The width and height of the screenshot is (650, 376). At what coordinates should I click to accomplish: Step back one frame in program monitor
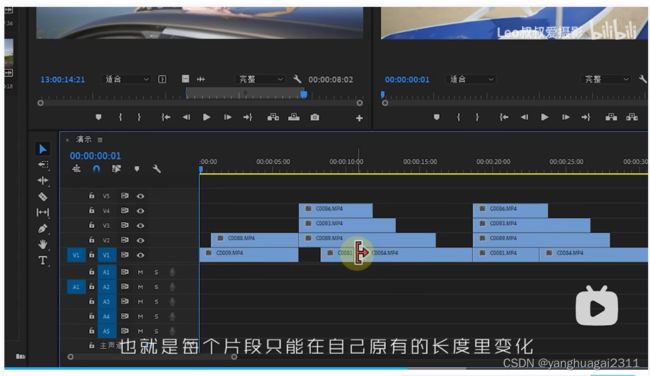(x=524, y=117)
